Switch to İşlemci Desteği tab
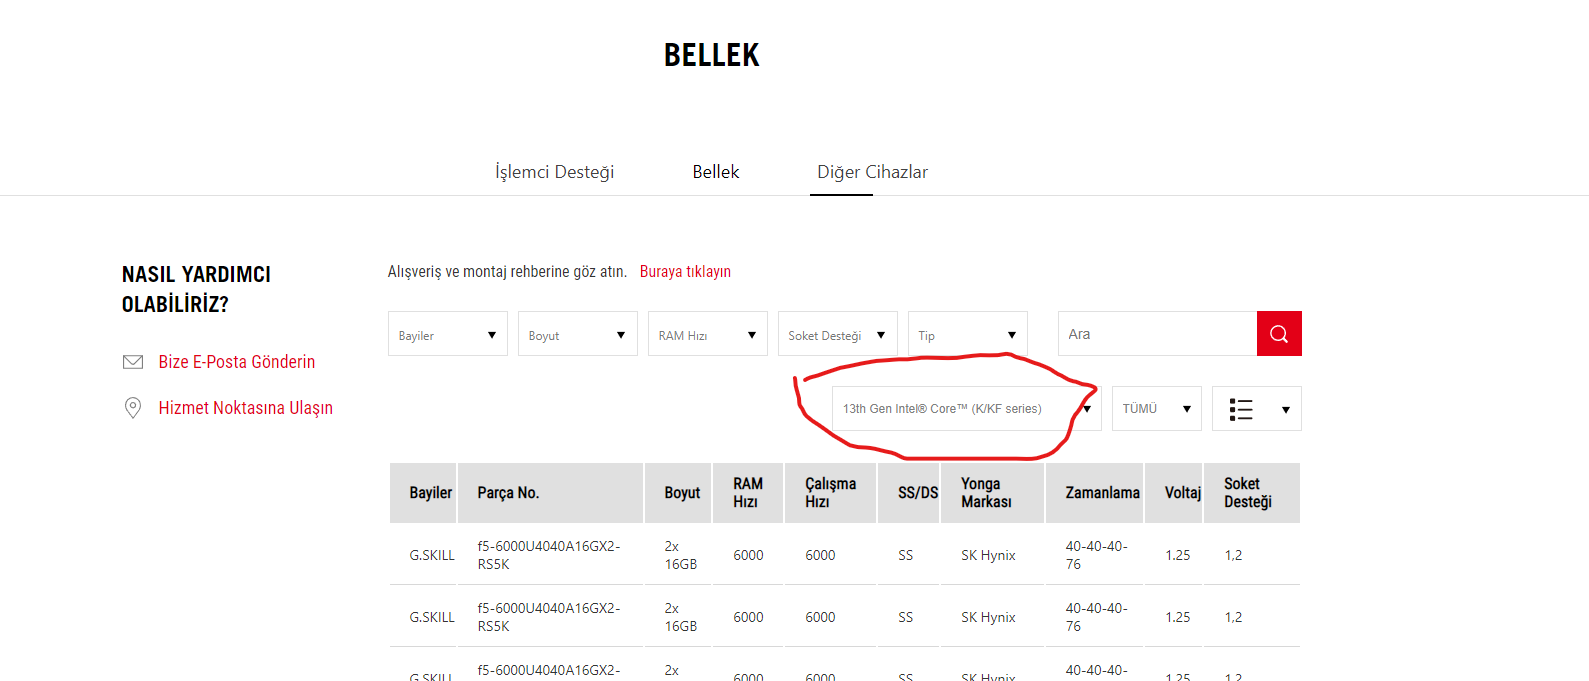 (x=554, y=172)
